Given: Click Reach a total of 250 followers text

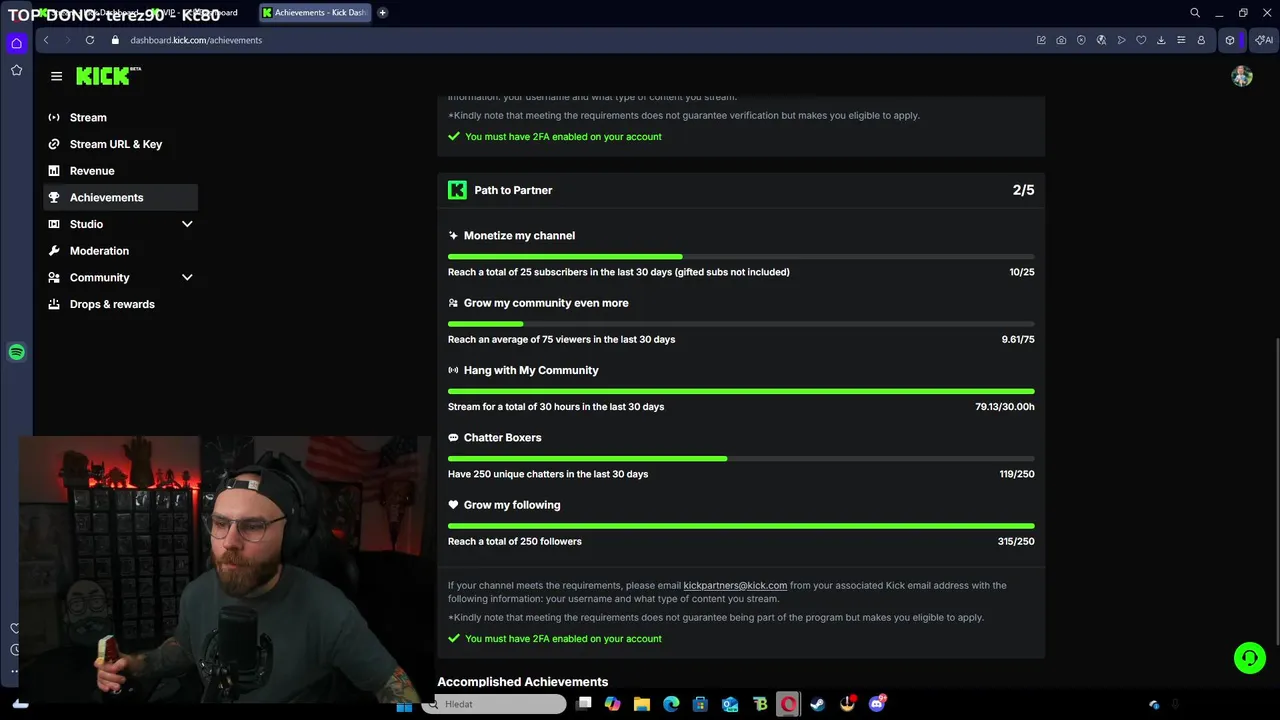Looking at the screenshot, I should click(515, 541).
